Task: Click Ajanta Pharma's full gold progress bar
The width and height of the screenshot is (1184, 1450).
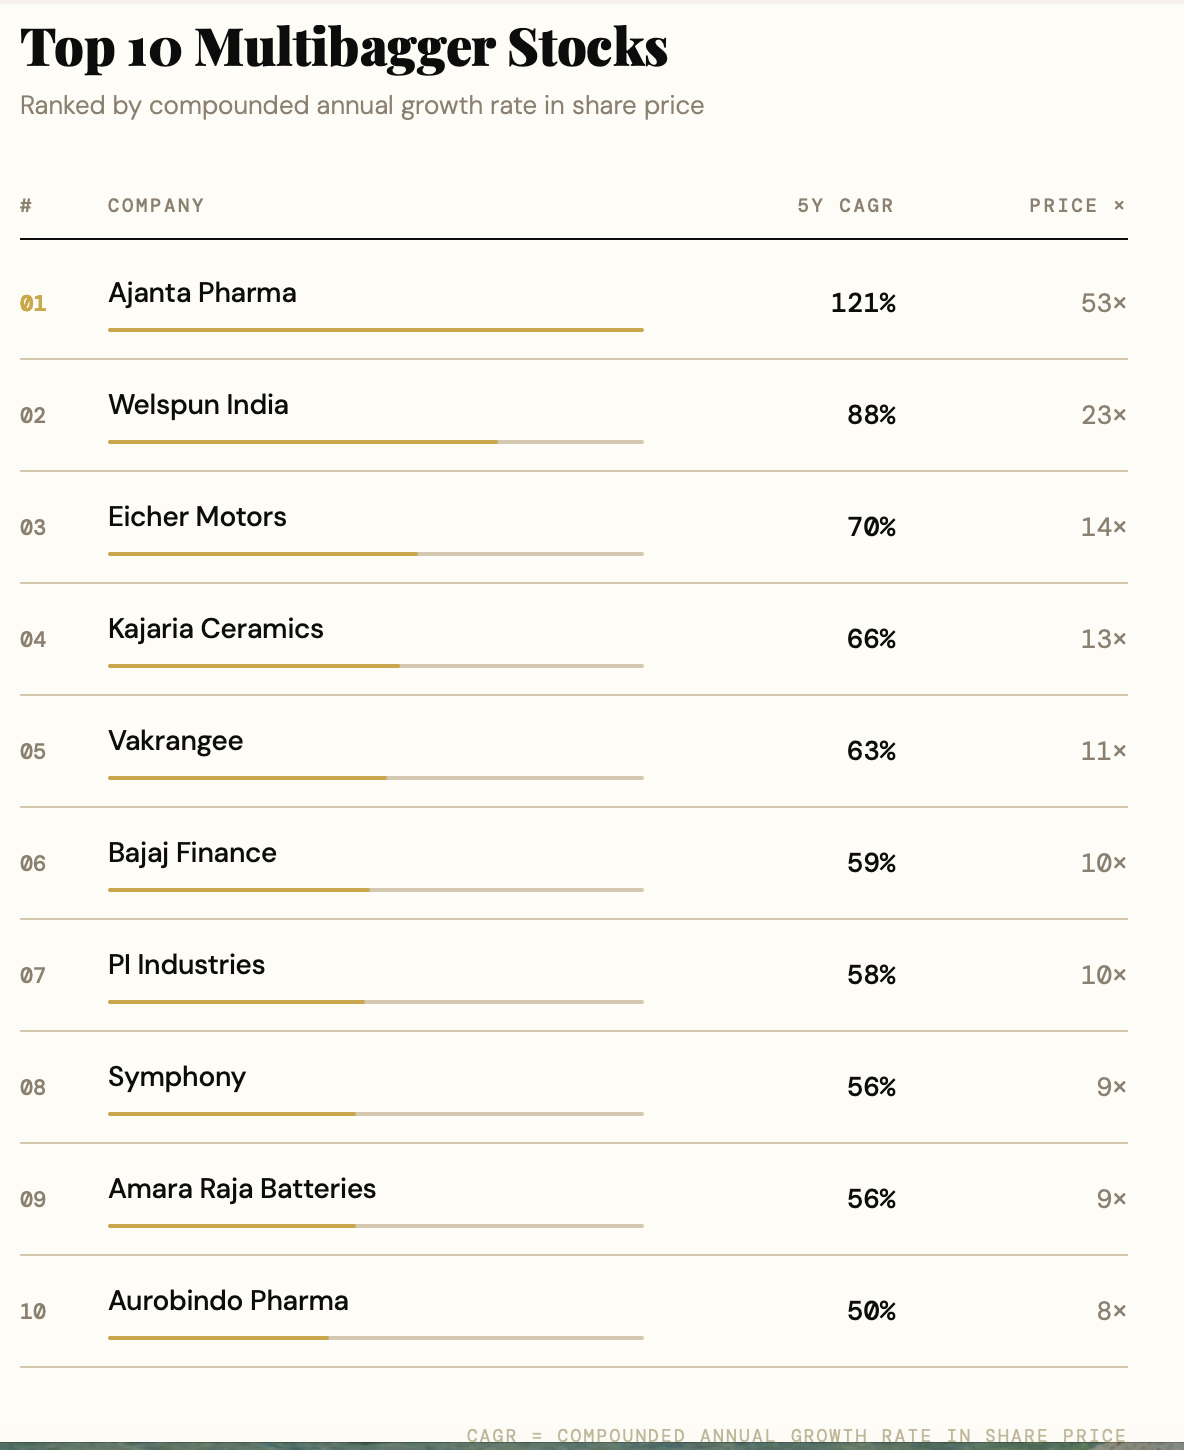Action: 375,329
